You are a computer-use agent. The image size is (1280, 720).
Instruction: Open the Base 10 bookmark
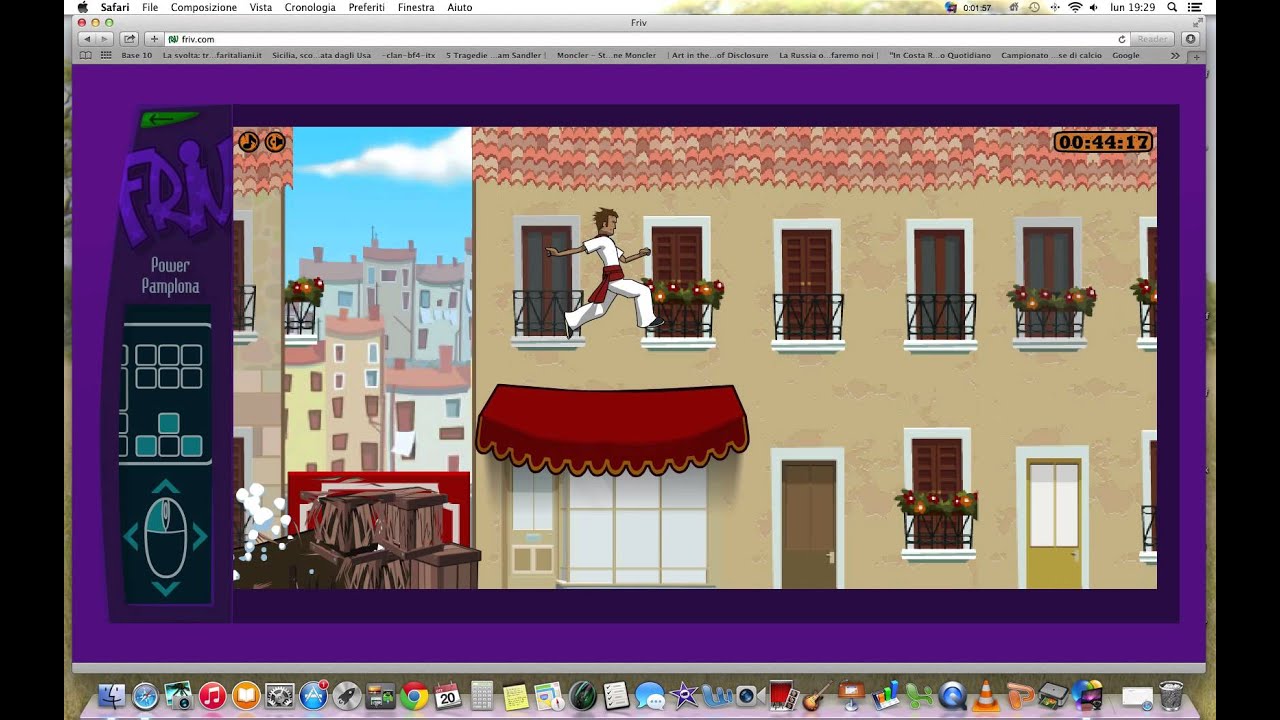137,56
